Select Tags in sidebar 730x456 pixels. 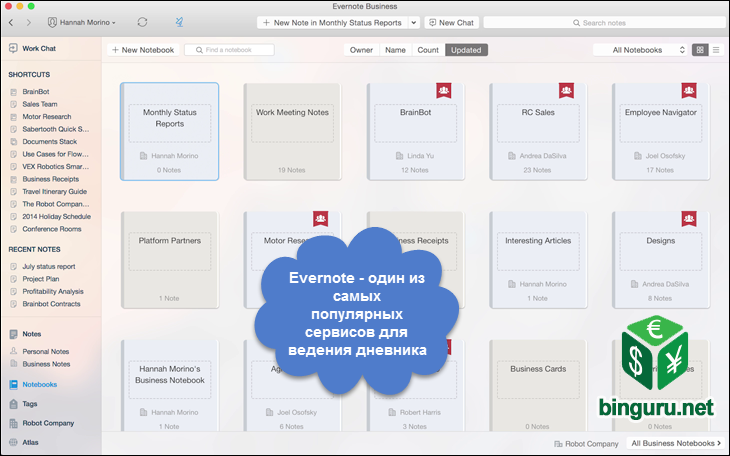click(29, 404)
